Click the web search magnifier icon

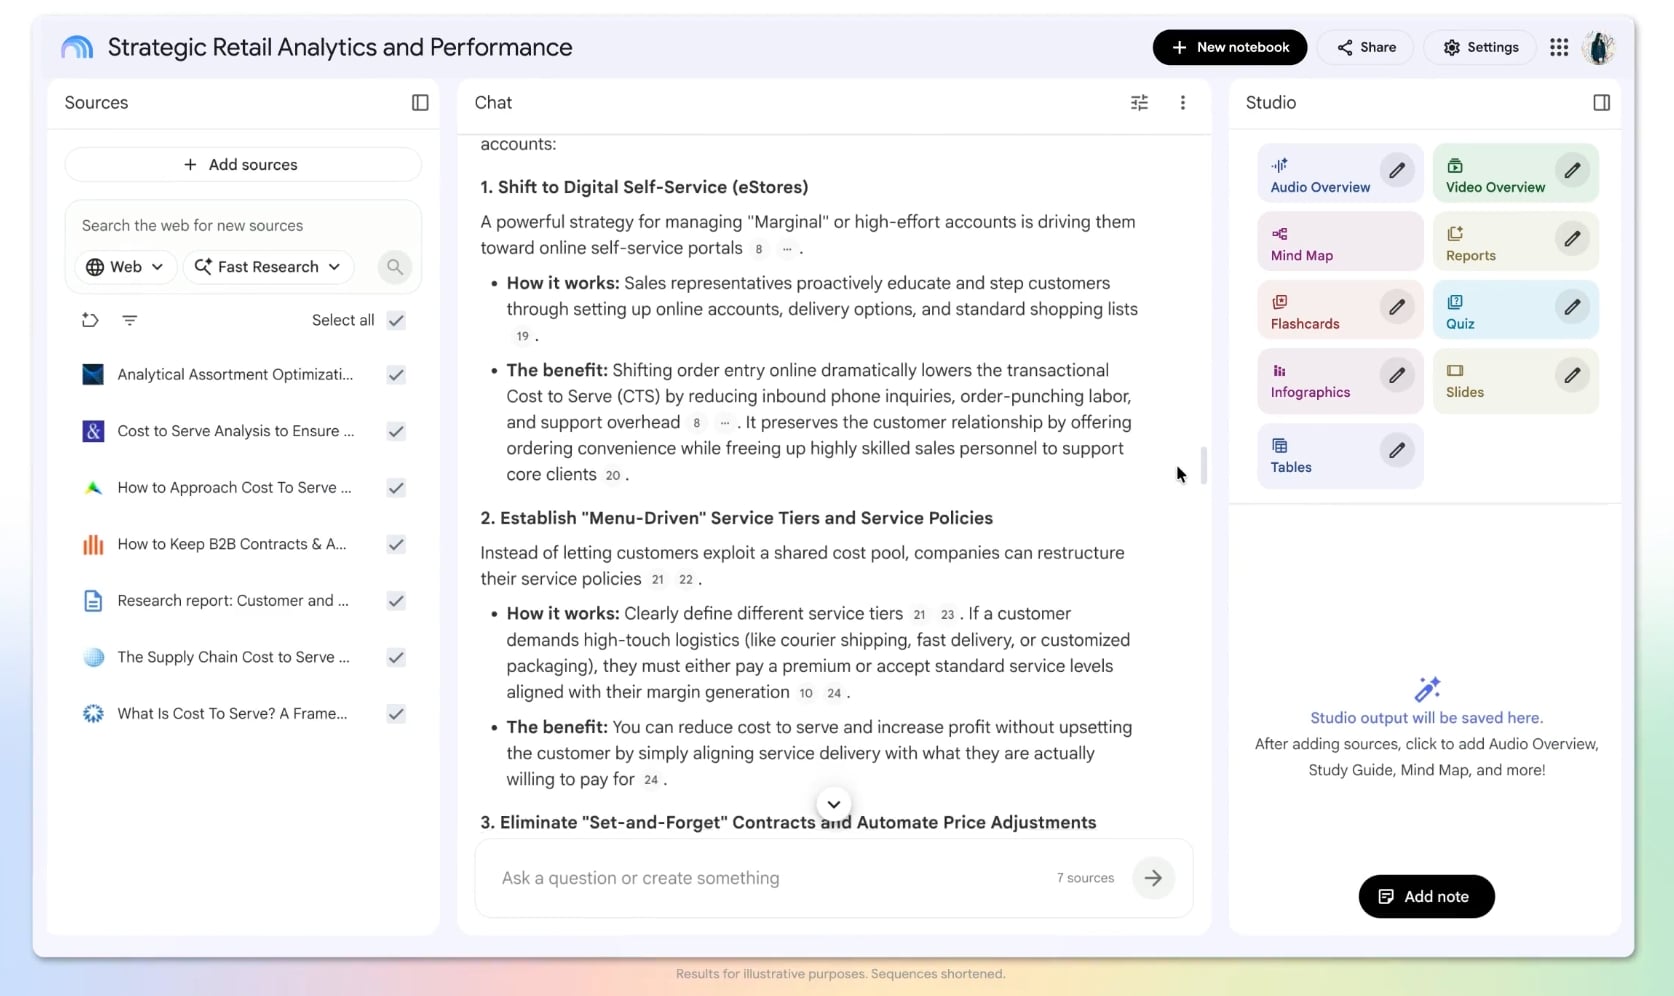(x=395, y=266)
